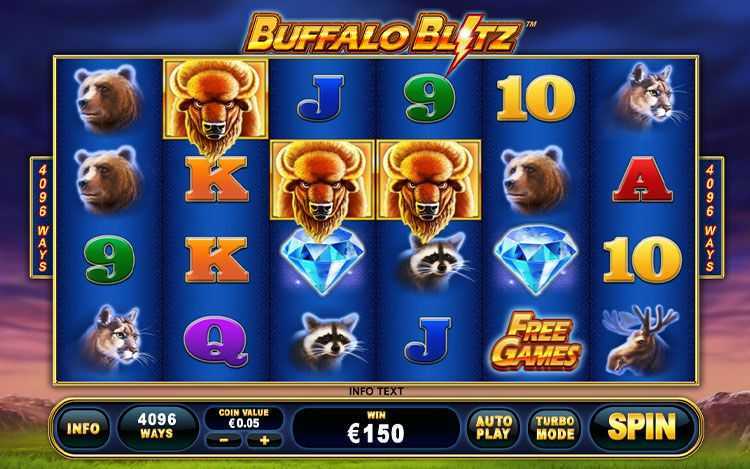Screen dimensions: 750x469
Task: Toggle Turbo Mode
Action: (x=555, y=428)
